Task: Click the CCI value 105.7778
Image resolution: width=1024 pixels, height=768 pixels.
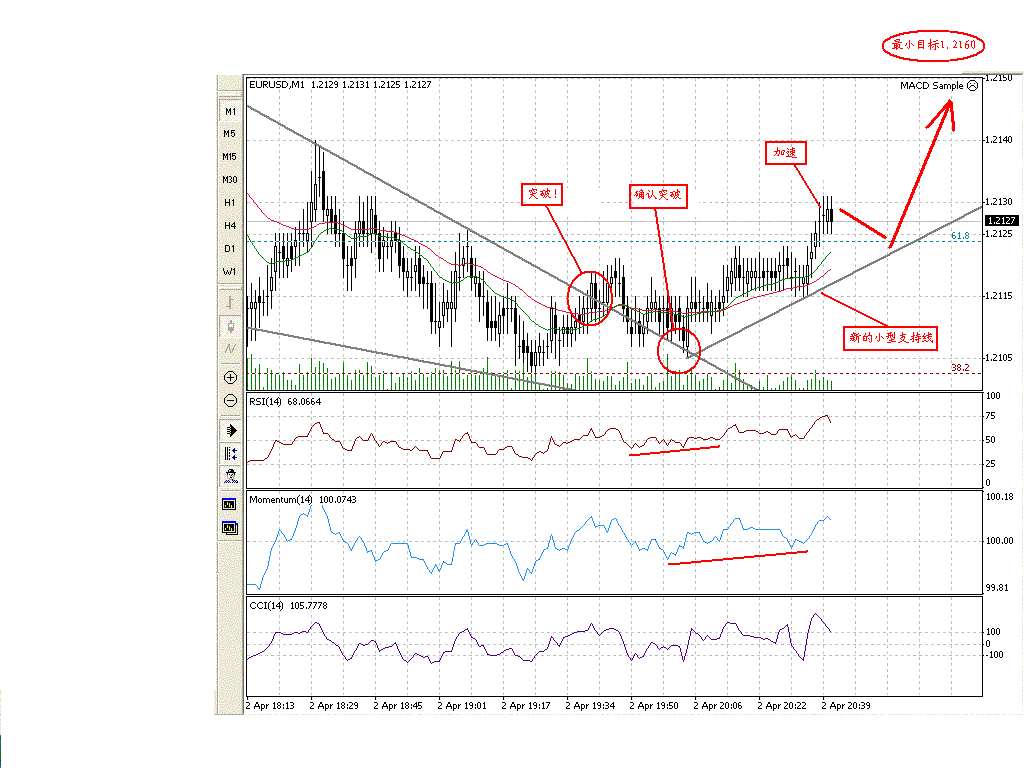Action: pyautogui.click(x=309, y=606)
